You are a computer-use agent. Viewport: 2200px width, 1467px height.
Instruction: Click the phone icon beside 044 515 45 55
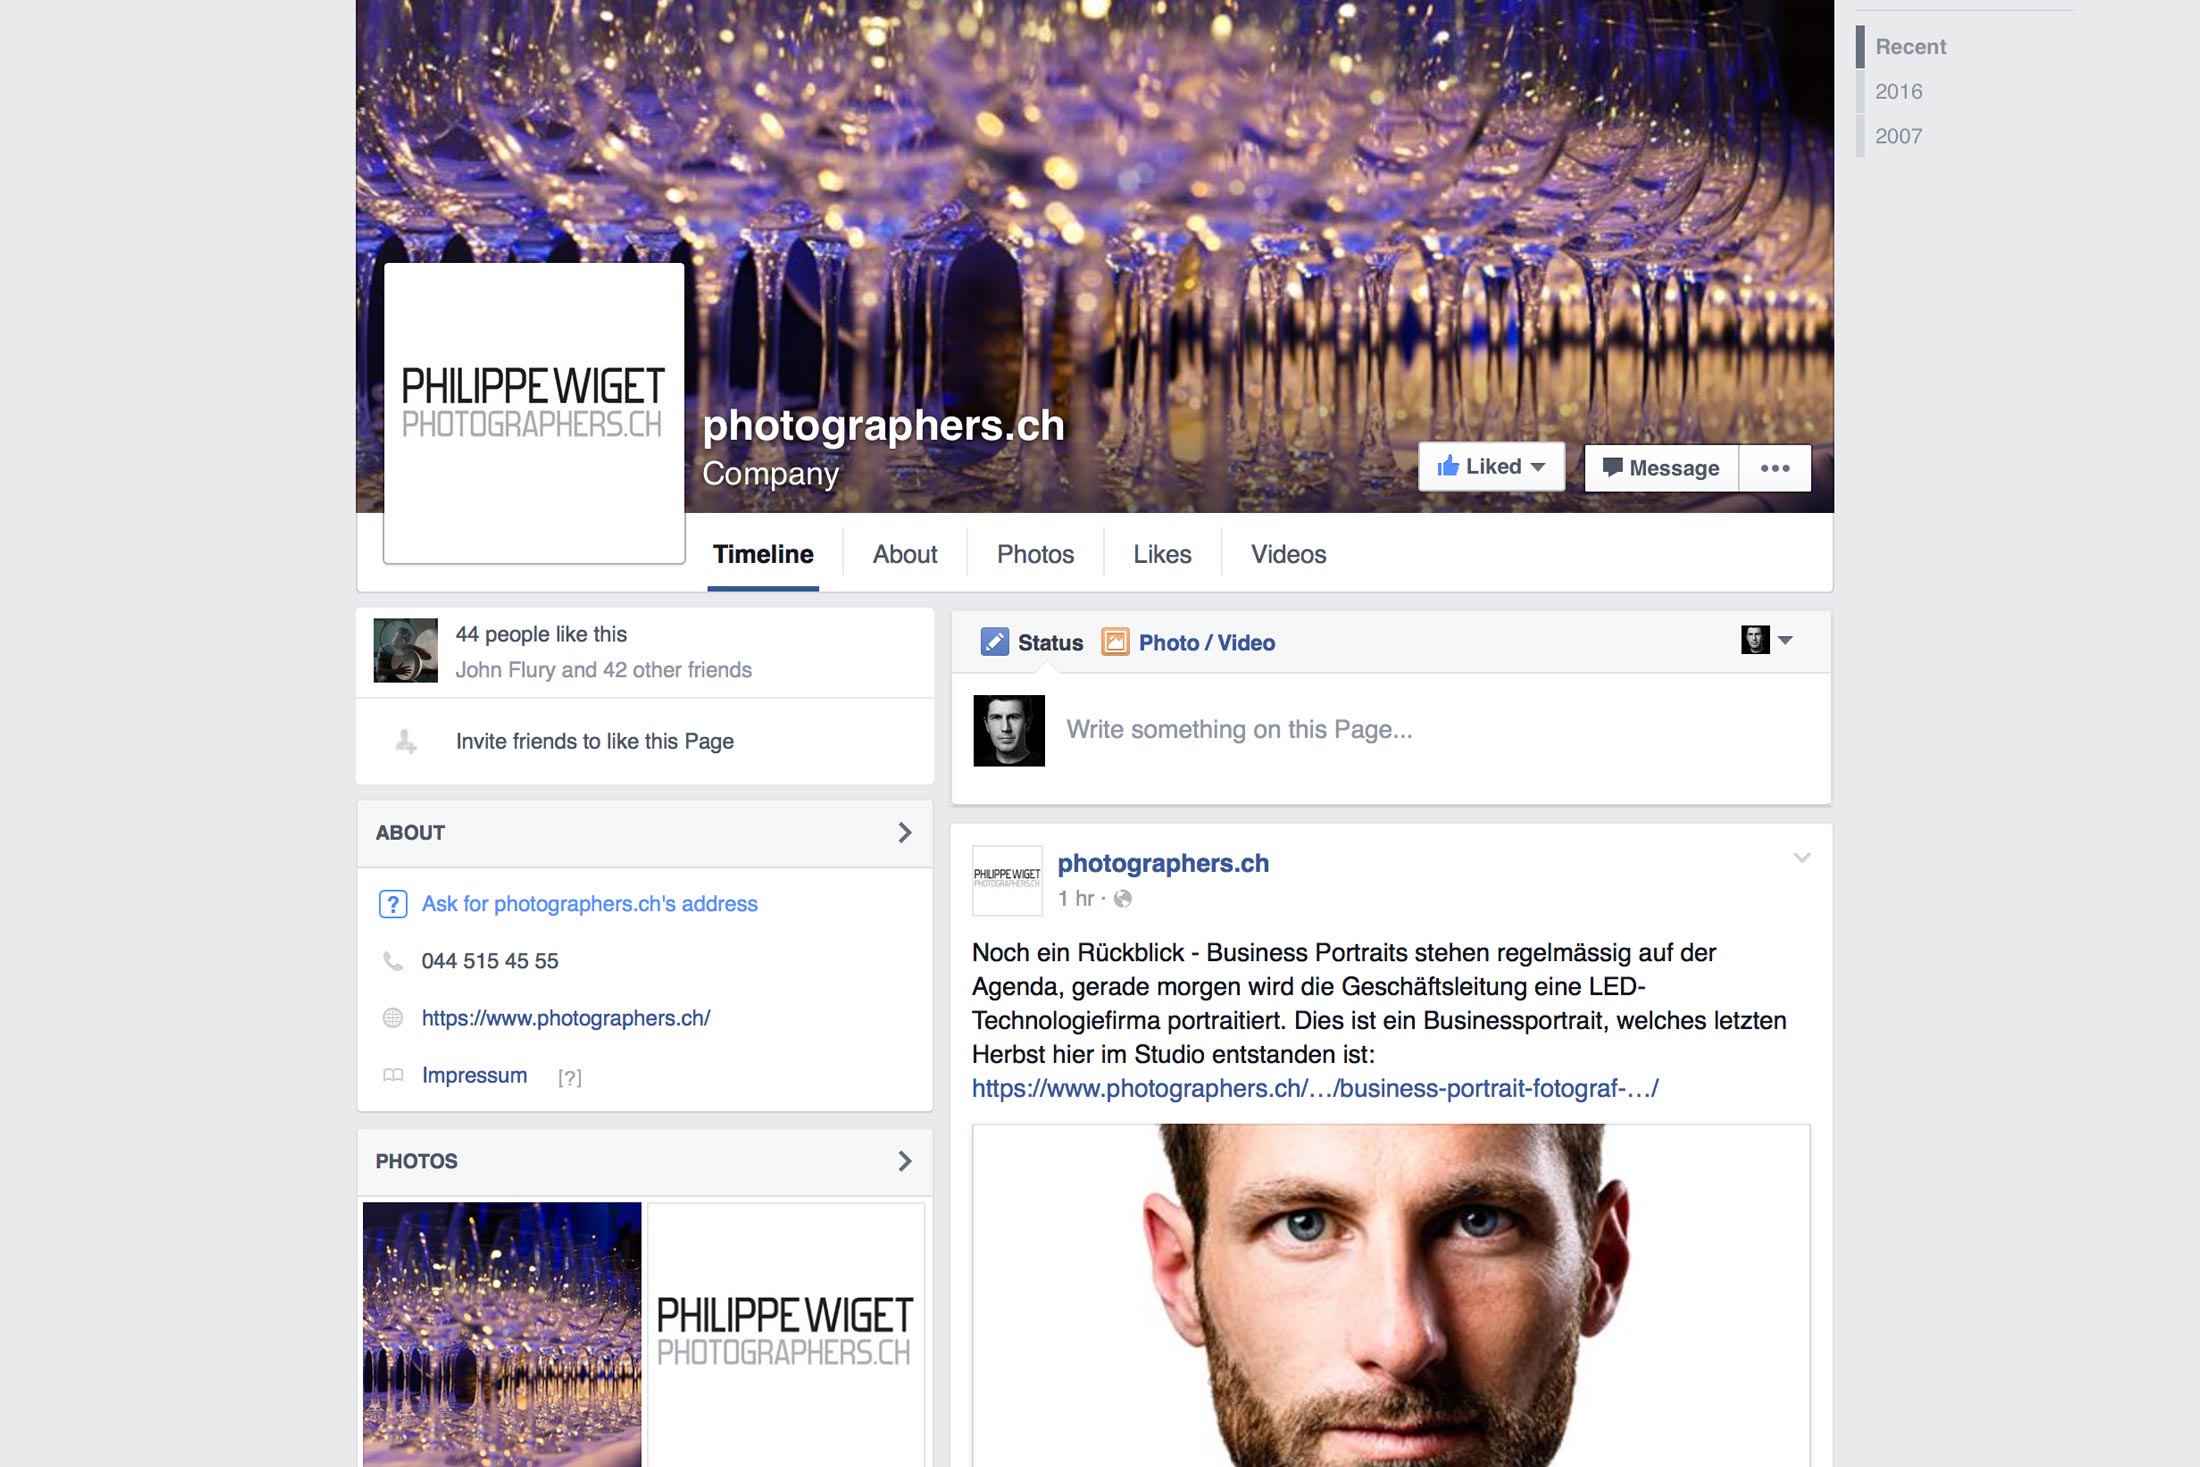(393, 961)
